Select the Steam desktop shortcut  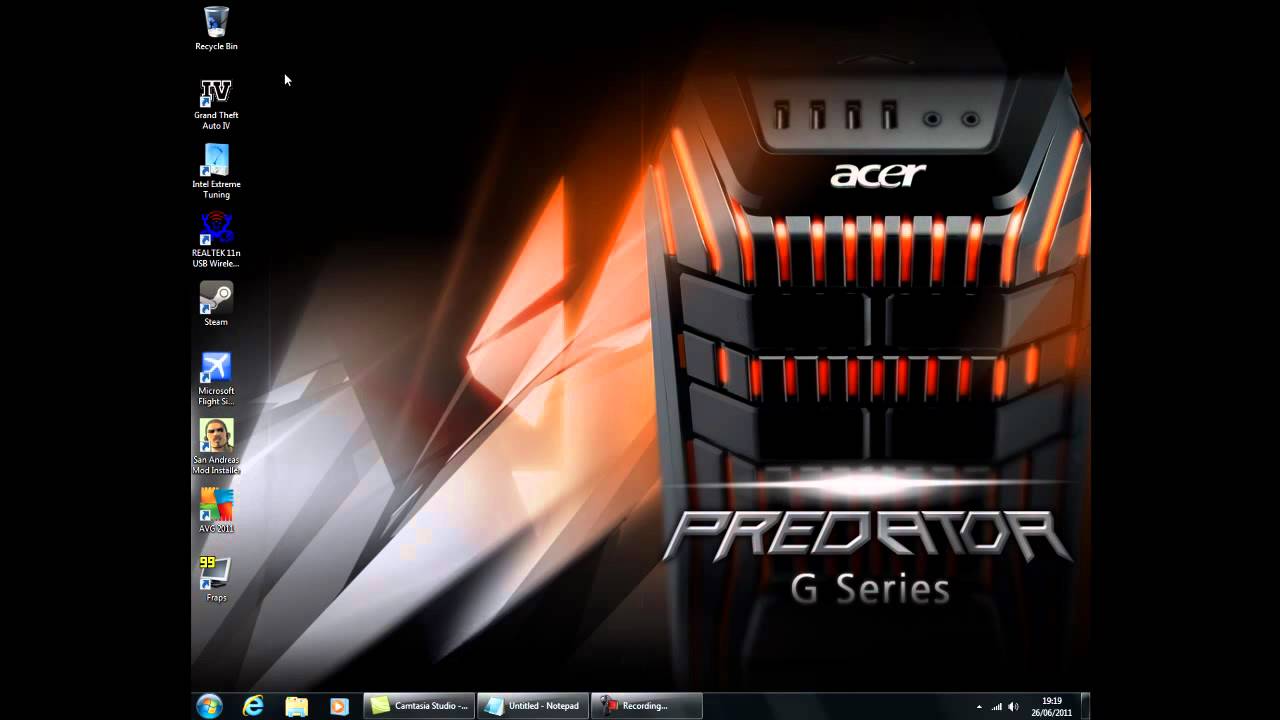click(x=216, y=304)
